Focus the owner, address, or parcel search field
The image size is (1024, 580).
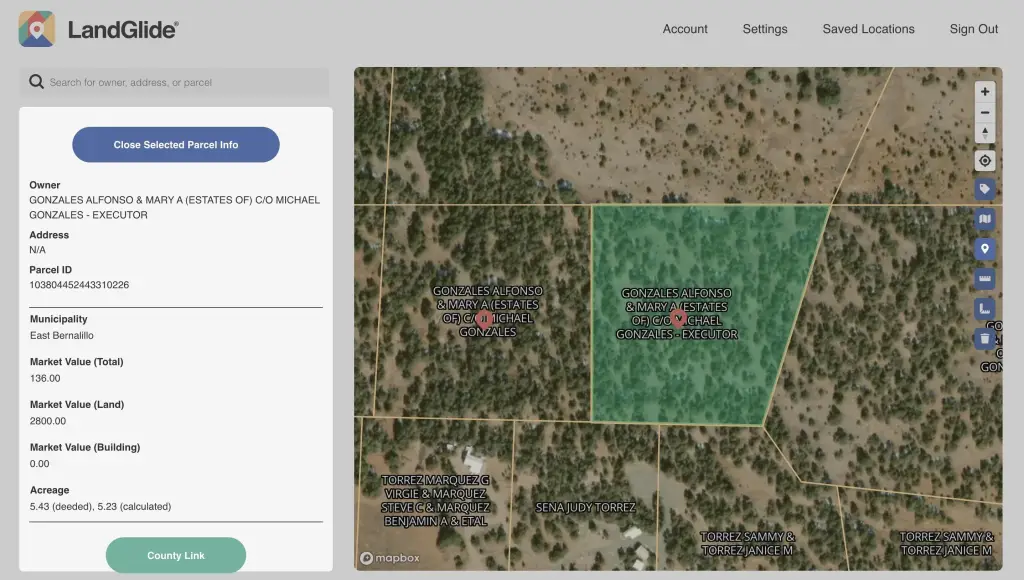click(185, 82)
